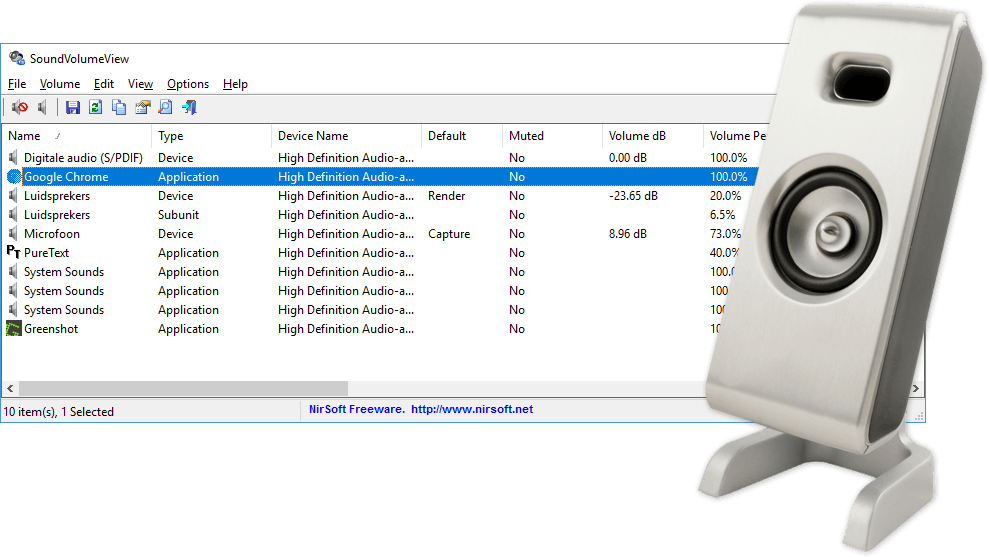Viewport: 989px width, 557px height.
Task: Click the PureText row icon
Action: pyautogui.click(x=13, y=252)
